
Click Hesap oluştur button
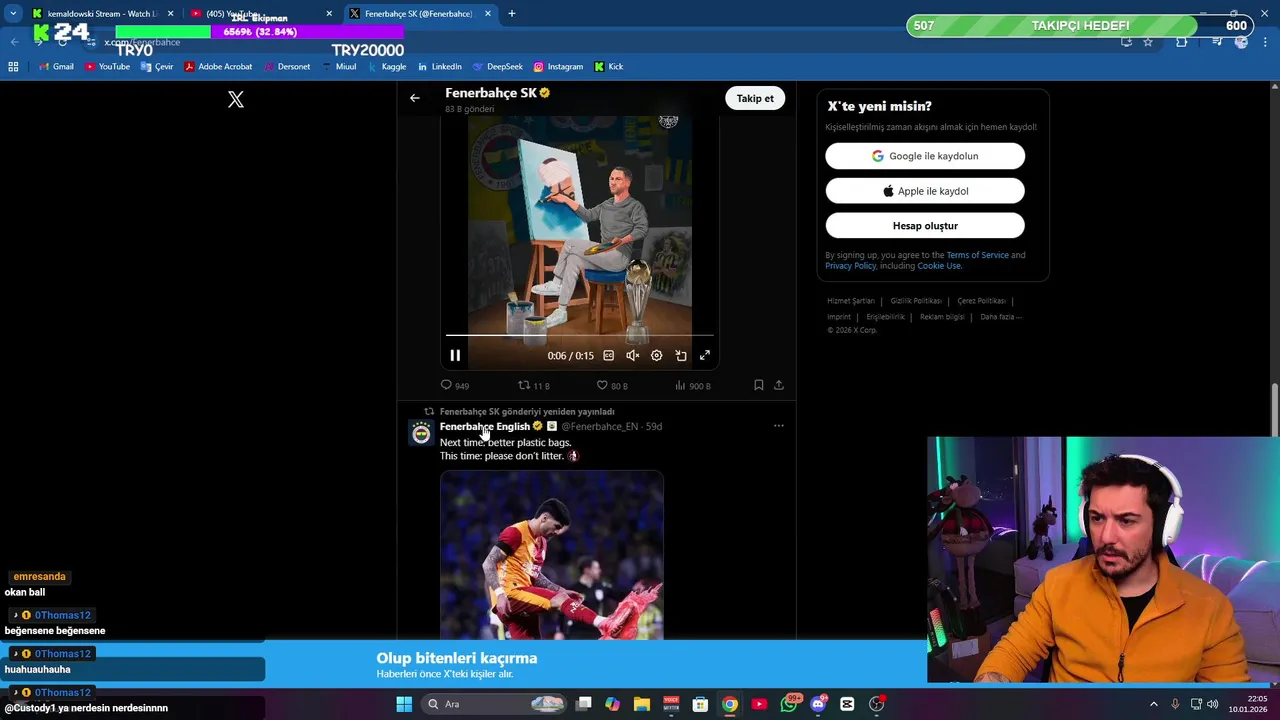[925, 226]
